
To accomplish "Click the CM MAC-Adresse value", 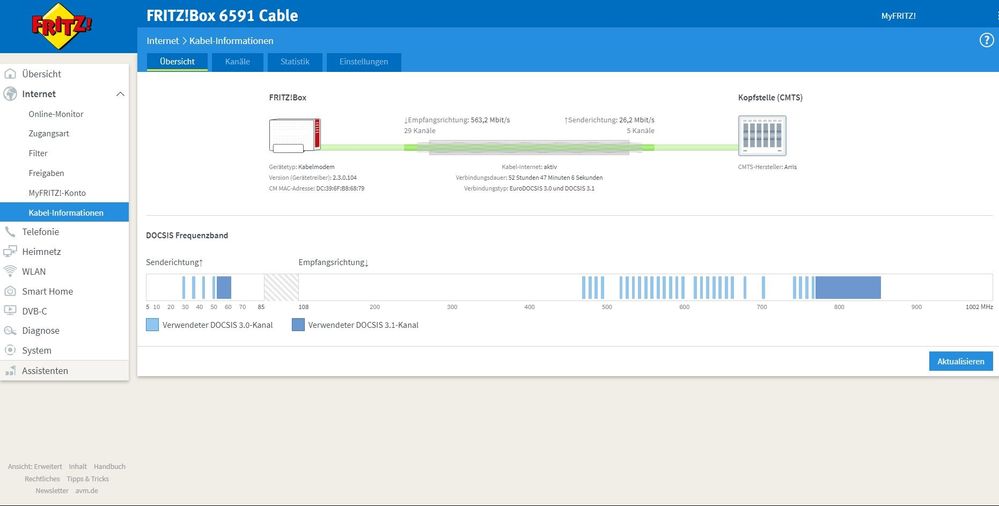I will click(x=340, y=189).
